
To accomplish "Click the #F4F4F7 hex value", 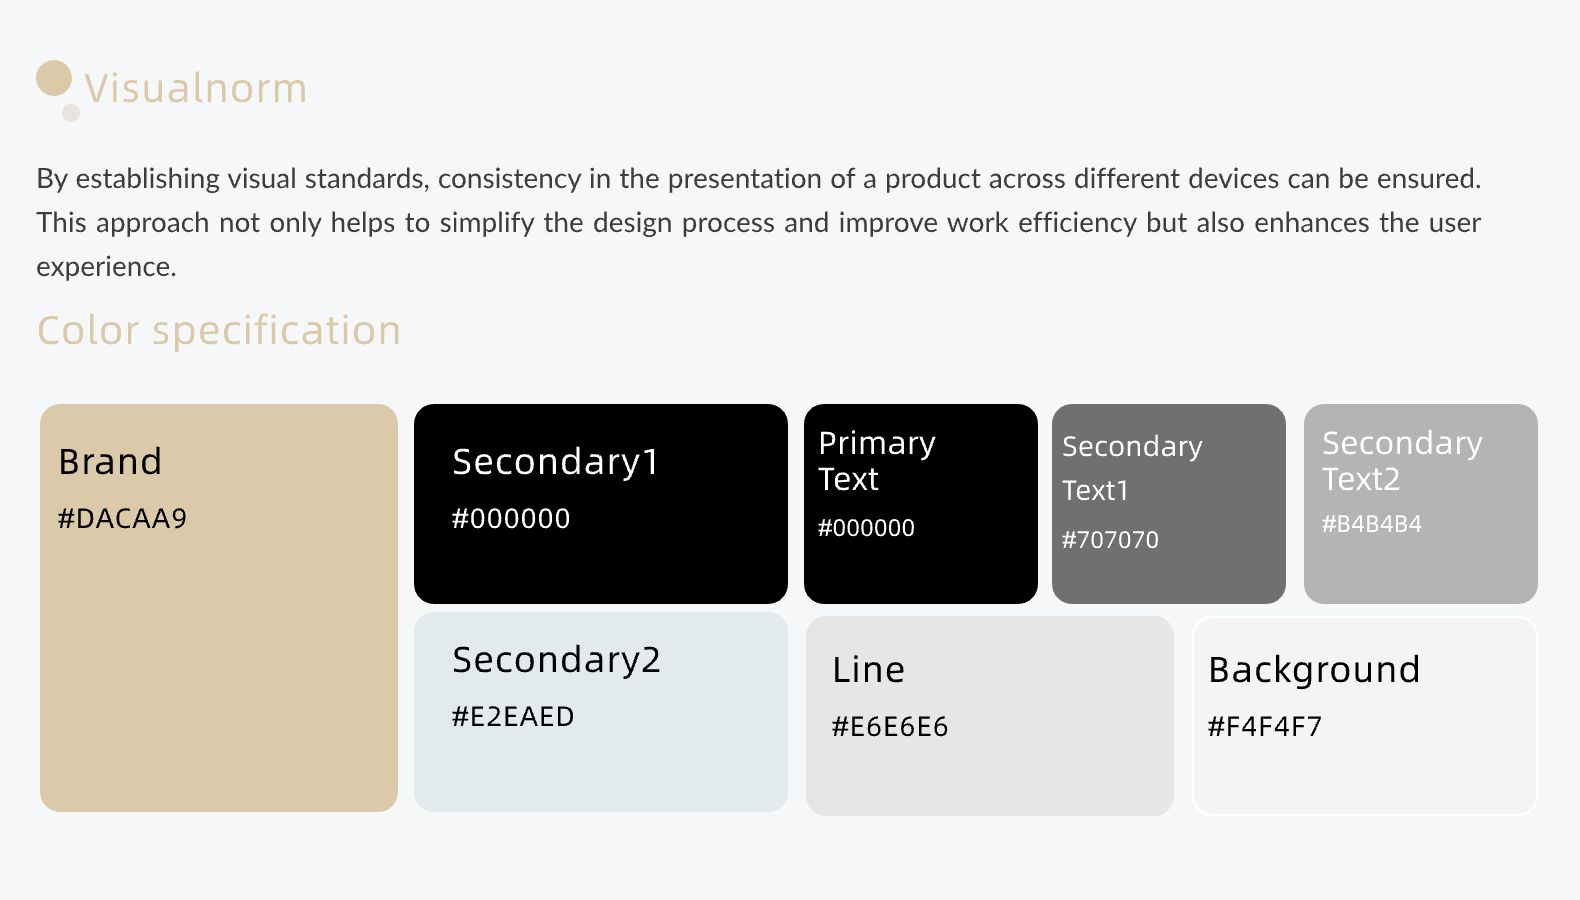I will (1264, 726).
